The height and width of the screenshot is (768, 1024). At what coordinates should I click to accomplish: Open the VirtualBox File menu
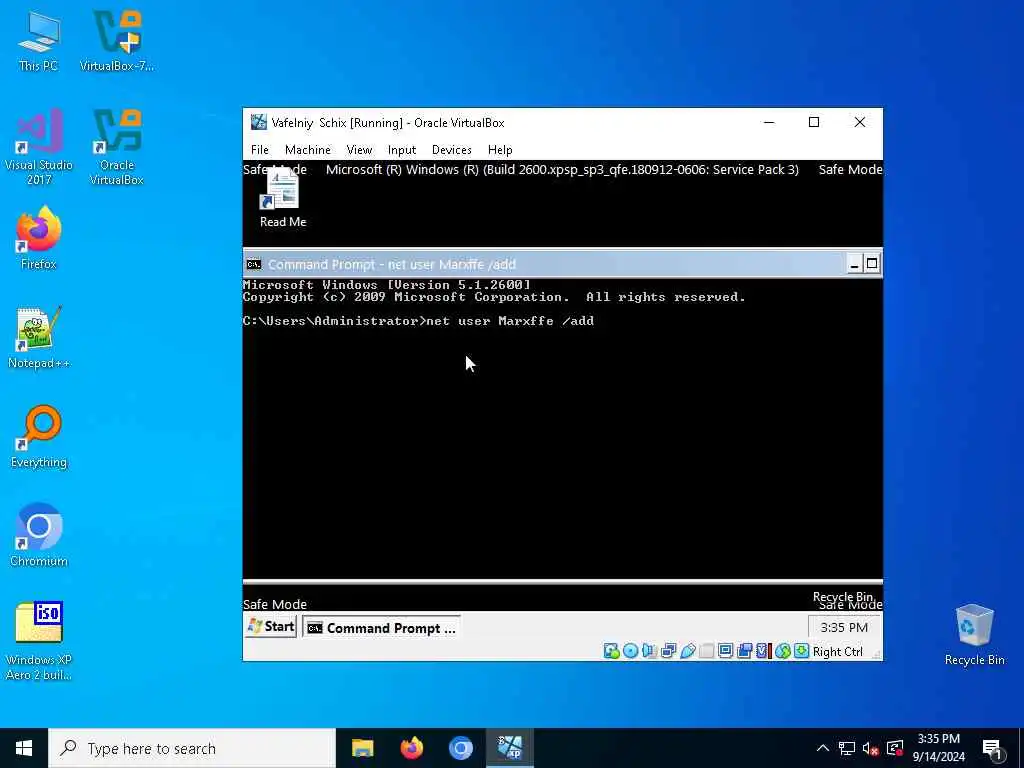(x=259, y=150)
